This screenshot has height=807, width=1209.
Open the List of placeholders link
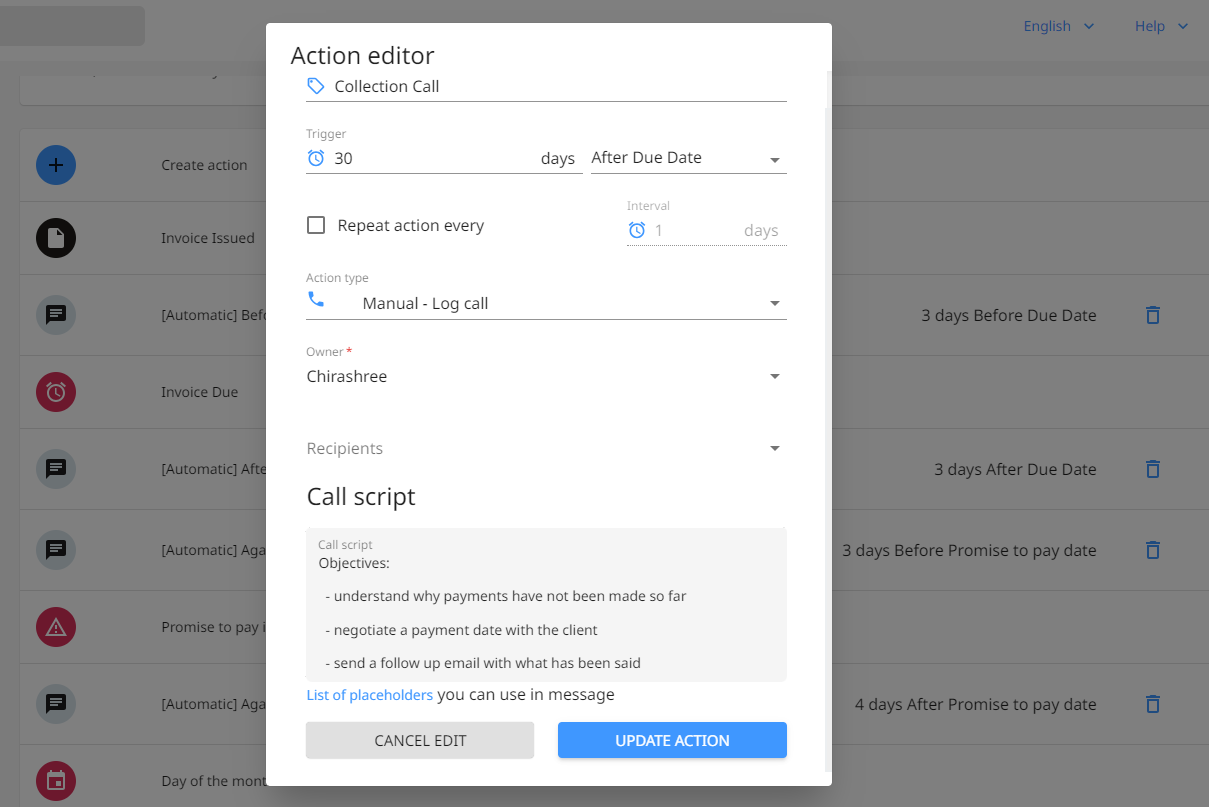(369, 695)
